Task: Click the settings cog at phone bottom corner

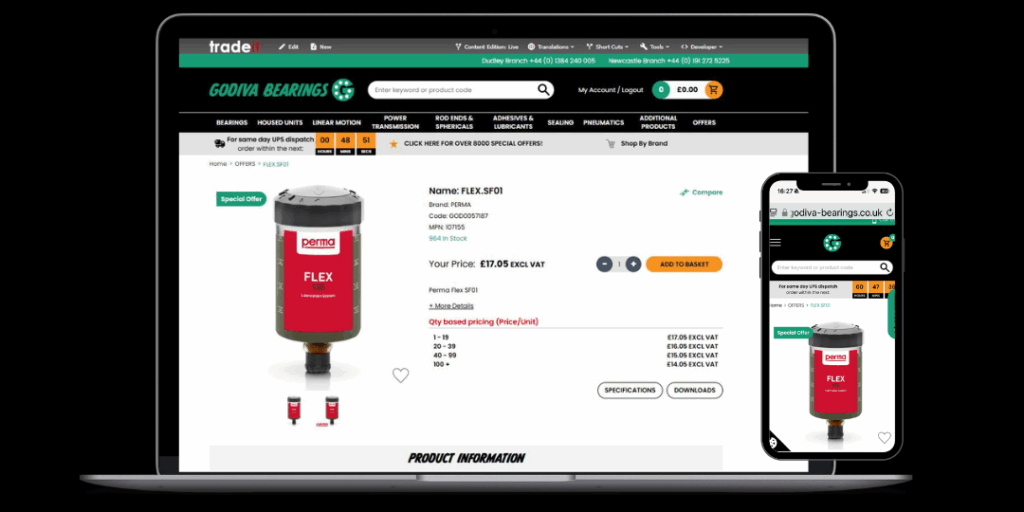Action: pos(775,442)
